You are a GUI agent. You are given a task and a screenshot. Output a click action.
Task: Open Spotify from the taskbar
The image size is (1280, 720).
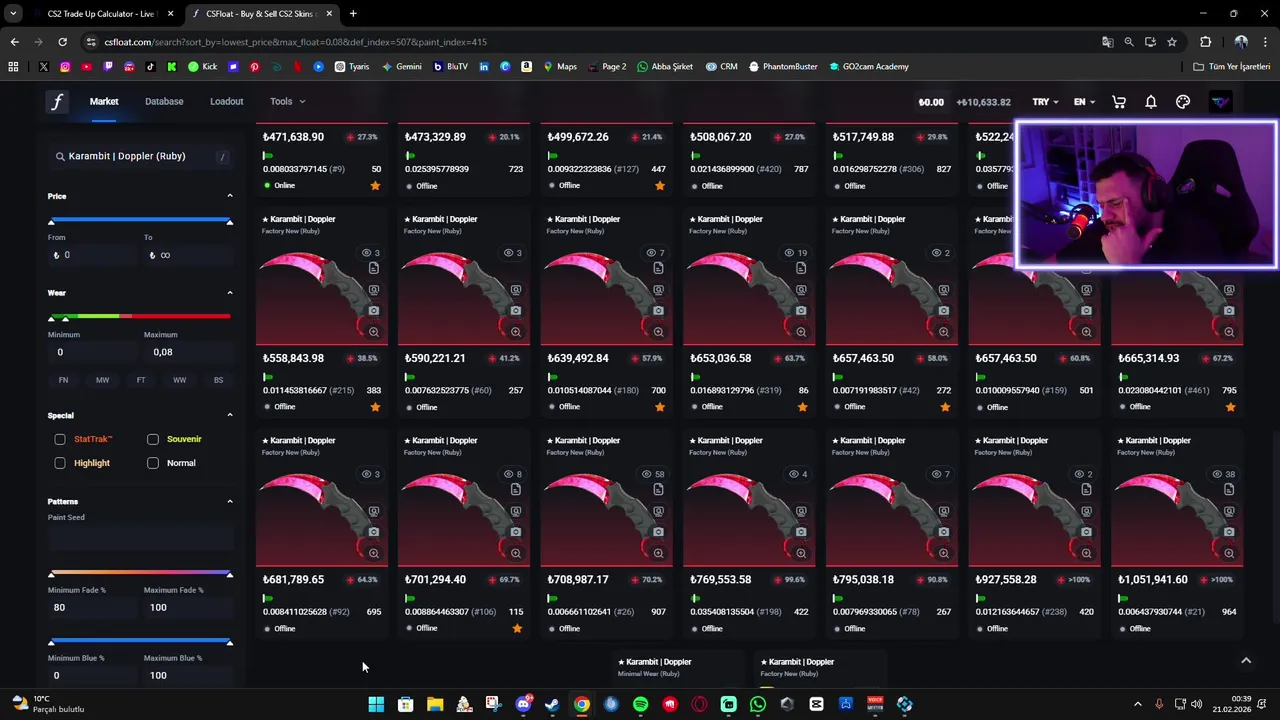(x=640, y=704)
